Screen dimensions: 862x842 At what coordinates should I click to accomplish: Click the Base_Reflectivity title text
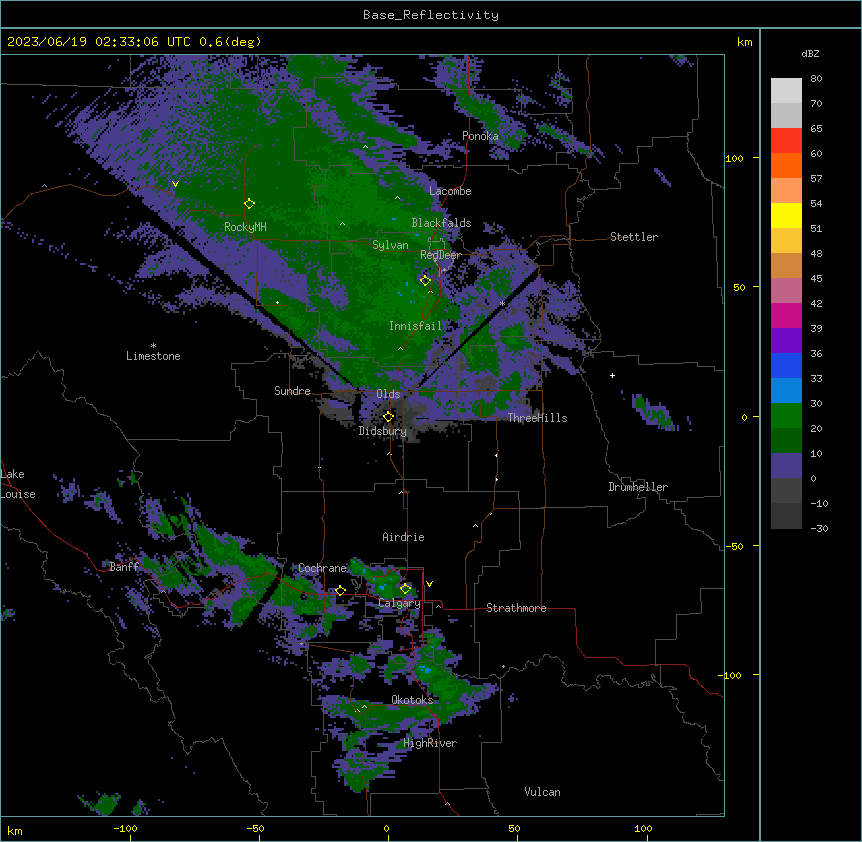coord(431,15)
